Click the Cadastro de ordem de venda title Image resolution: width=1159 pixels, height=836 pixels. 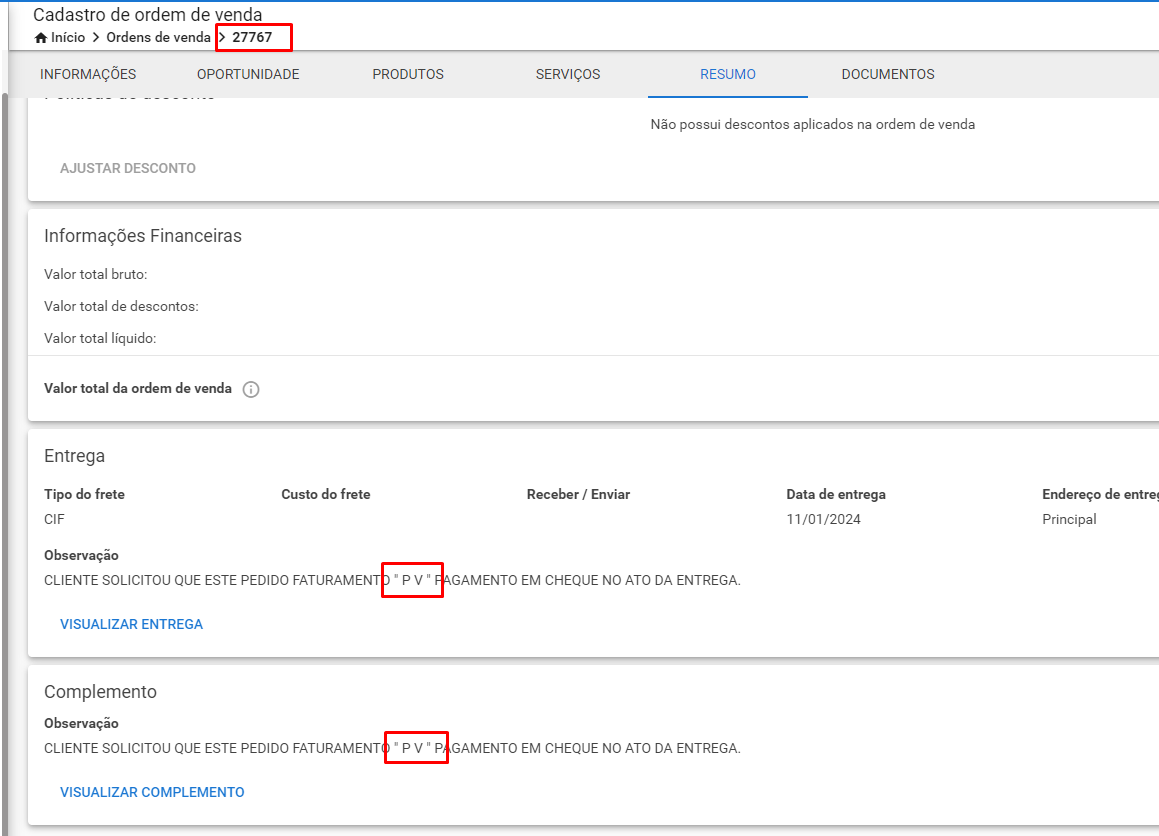[x=148, y=15]
